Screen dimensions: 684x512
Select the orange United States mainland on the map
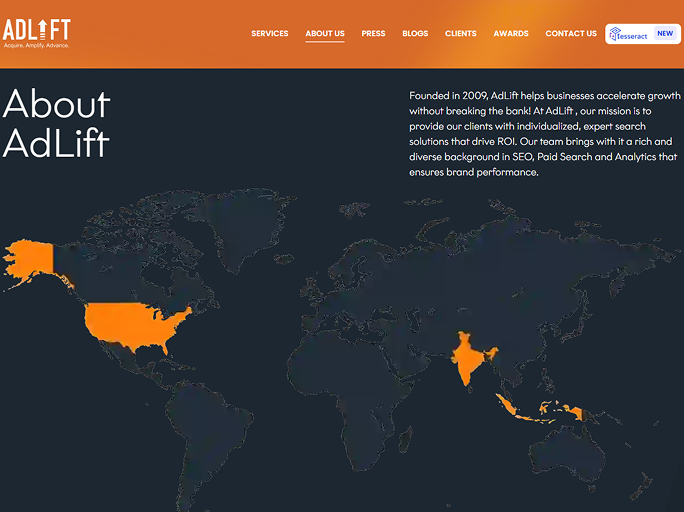(135, 324)
